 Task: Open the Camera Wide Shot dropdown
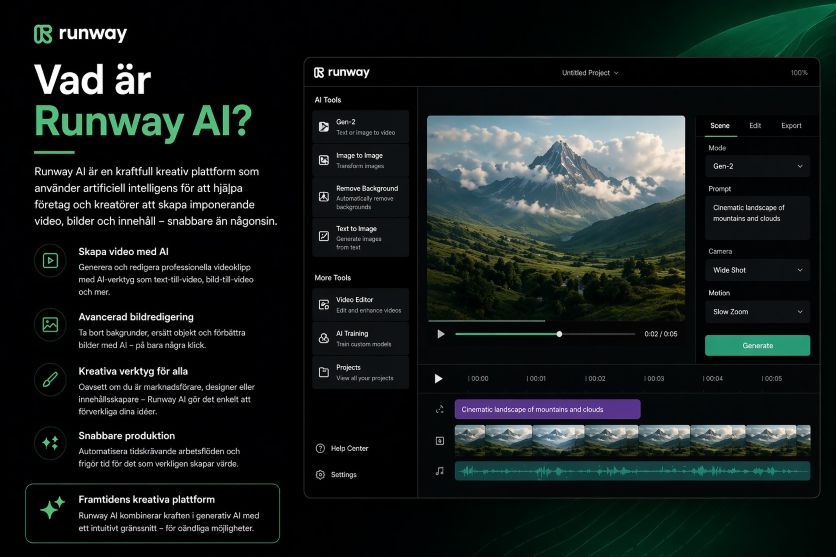[x=757, y=270]
